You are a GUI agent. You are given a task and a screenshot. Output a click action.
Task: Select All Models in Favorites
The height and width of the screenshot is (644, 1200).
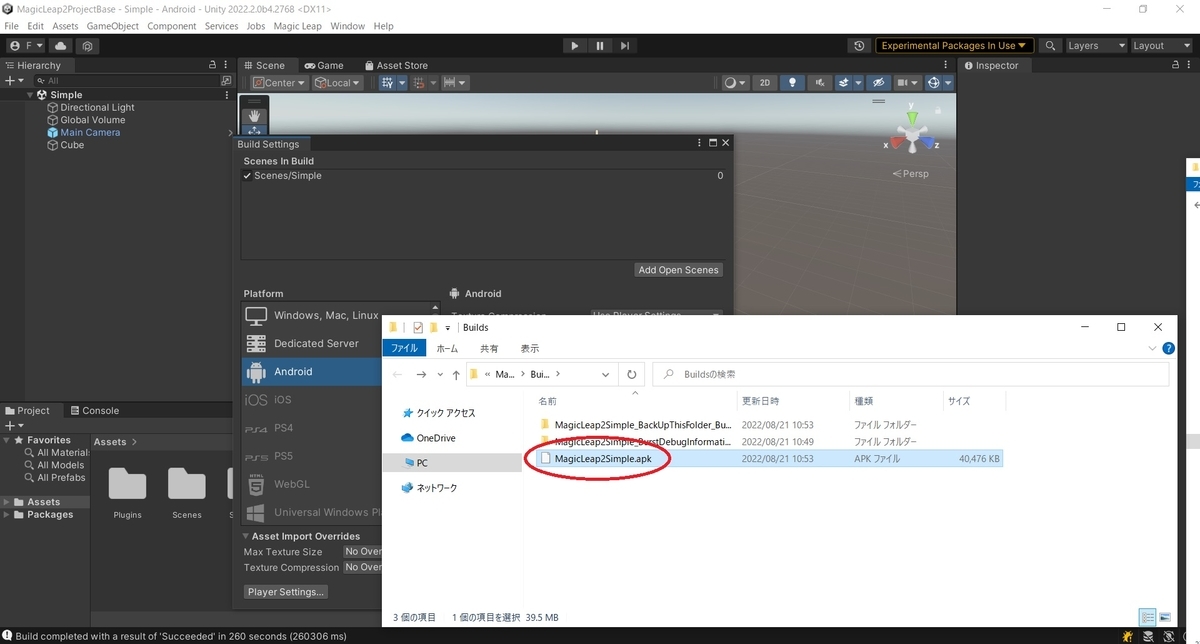click(60, 465)
